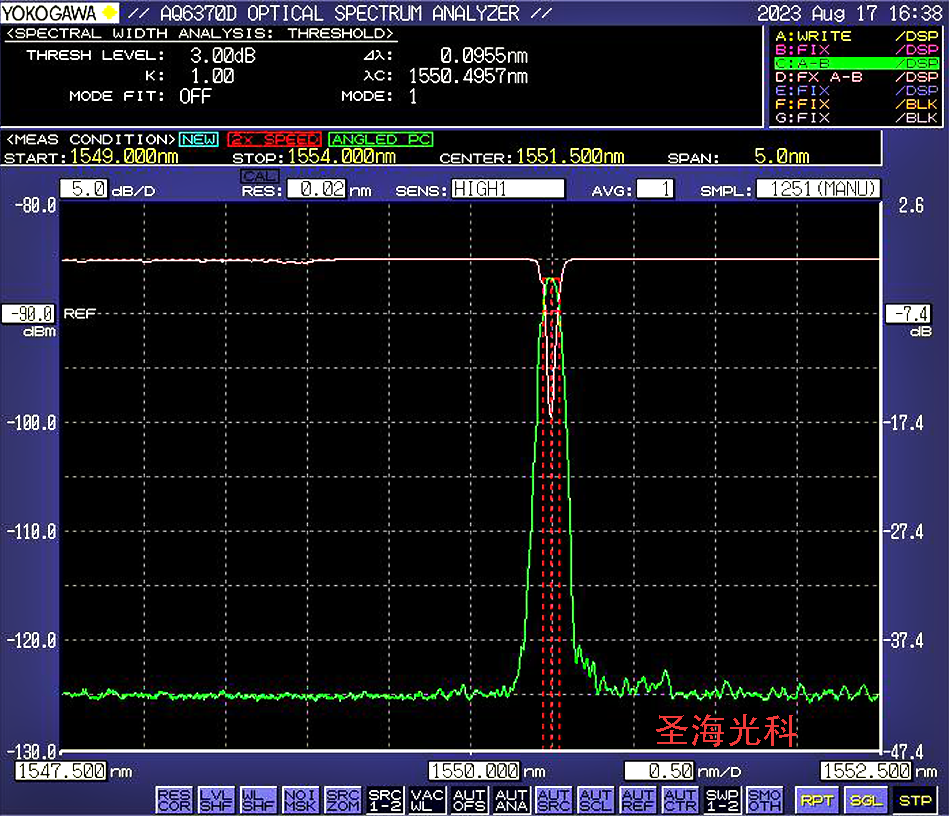Viewport: 949px width, 816px height.
Task: Toggle the SWP 1-2 sweep indicator
Action: click(722, 799)
